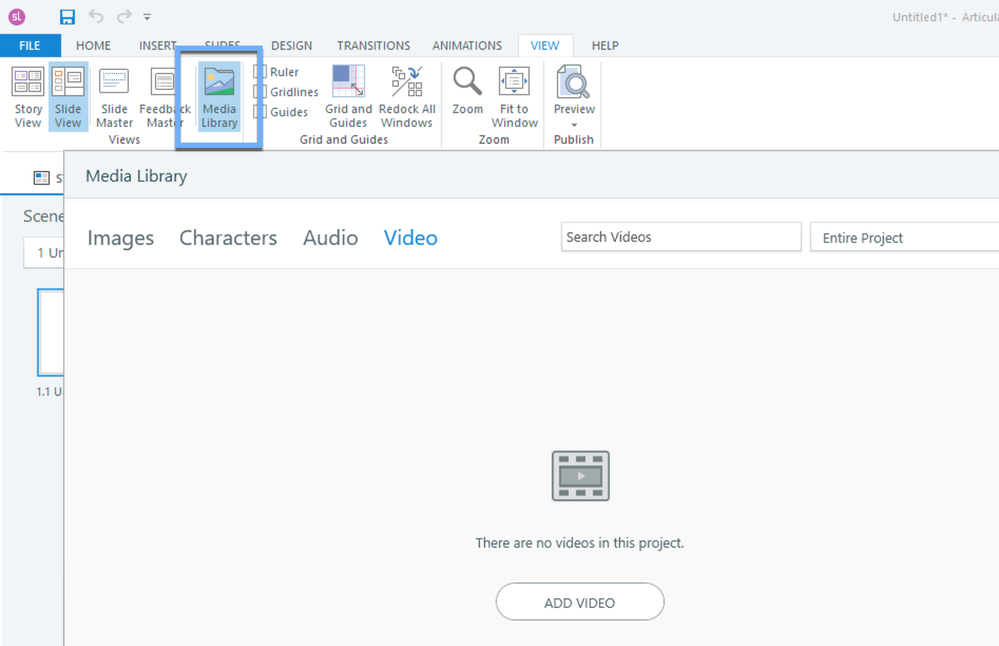Expand the Quick Access Toolbar customize arrow
This screenshot has height=646, width=999.
[147, 17]
